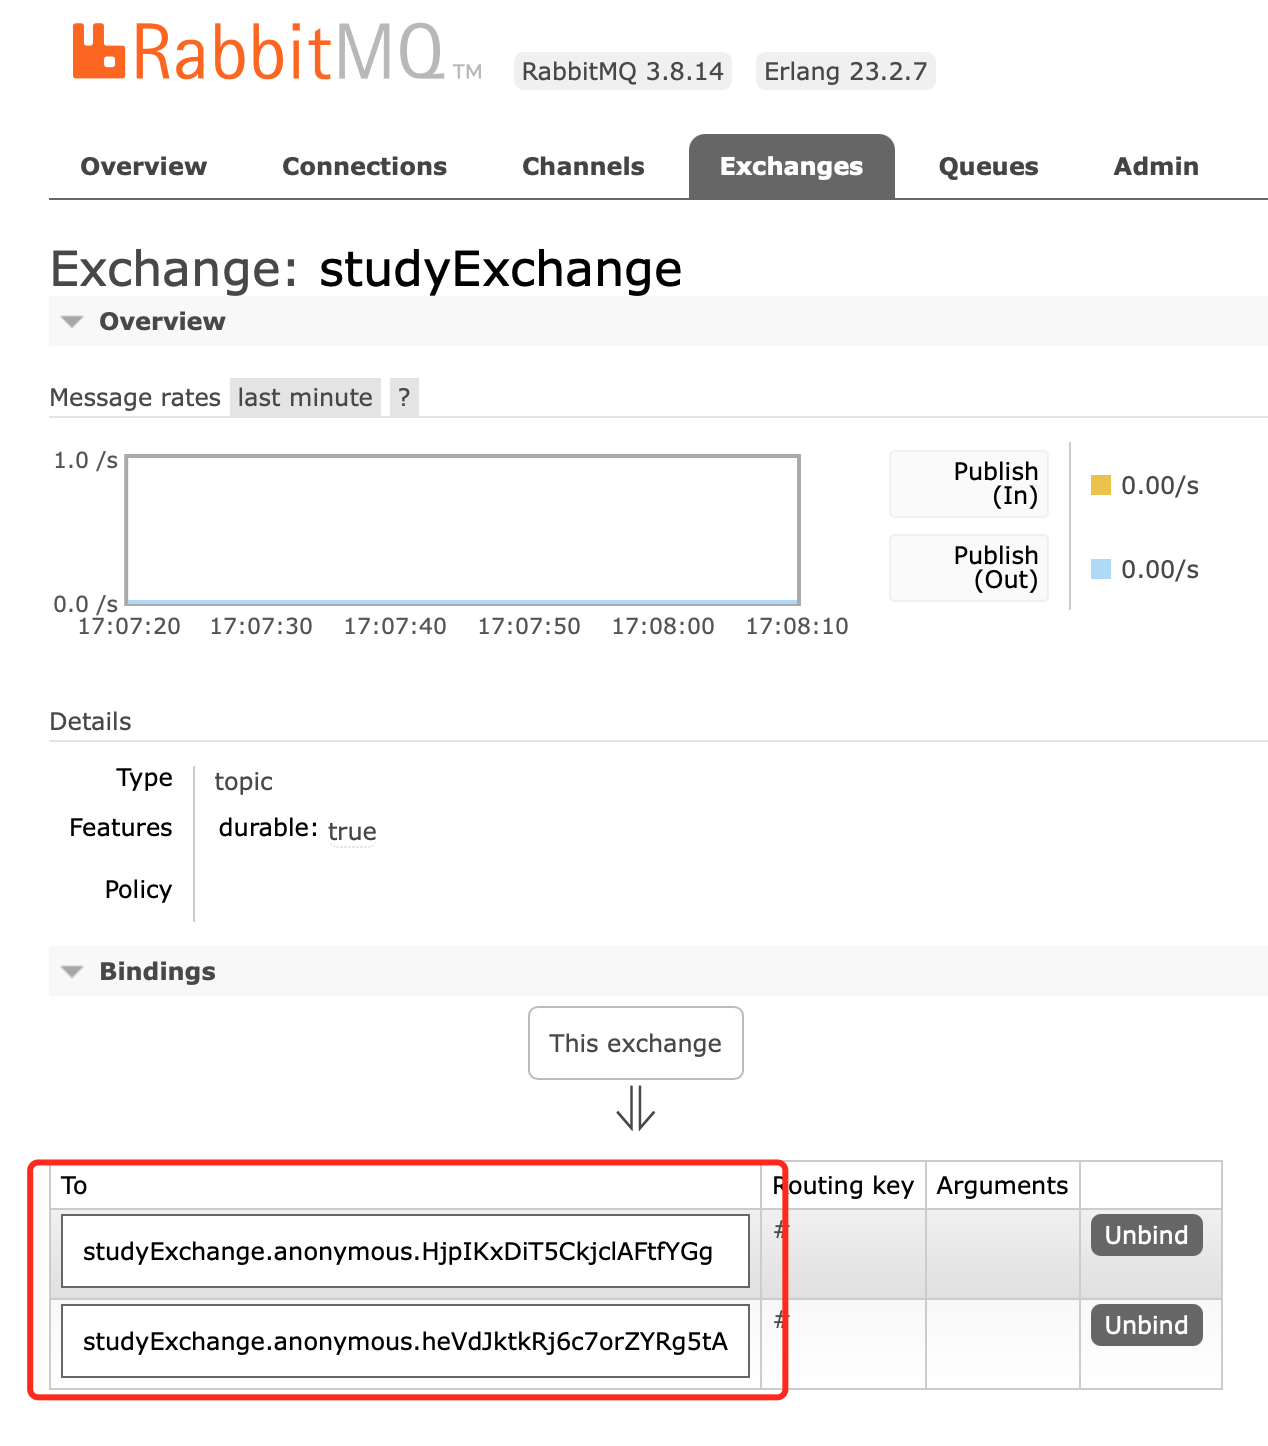Click the RabbitMQ logo
The width and height of the screenshot is (1268, 1446).
point(277,52)
